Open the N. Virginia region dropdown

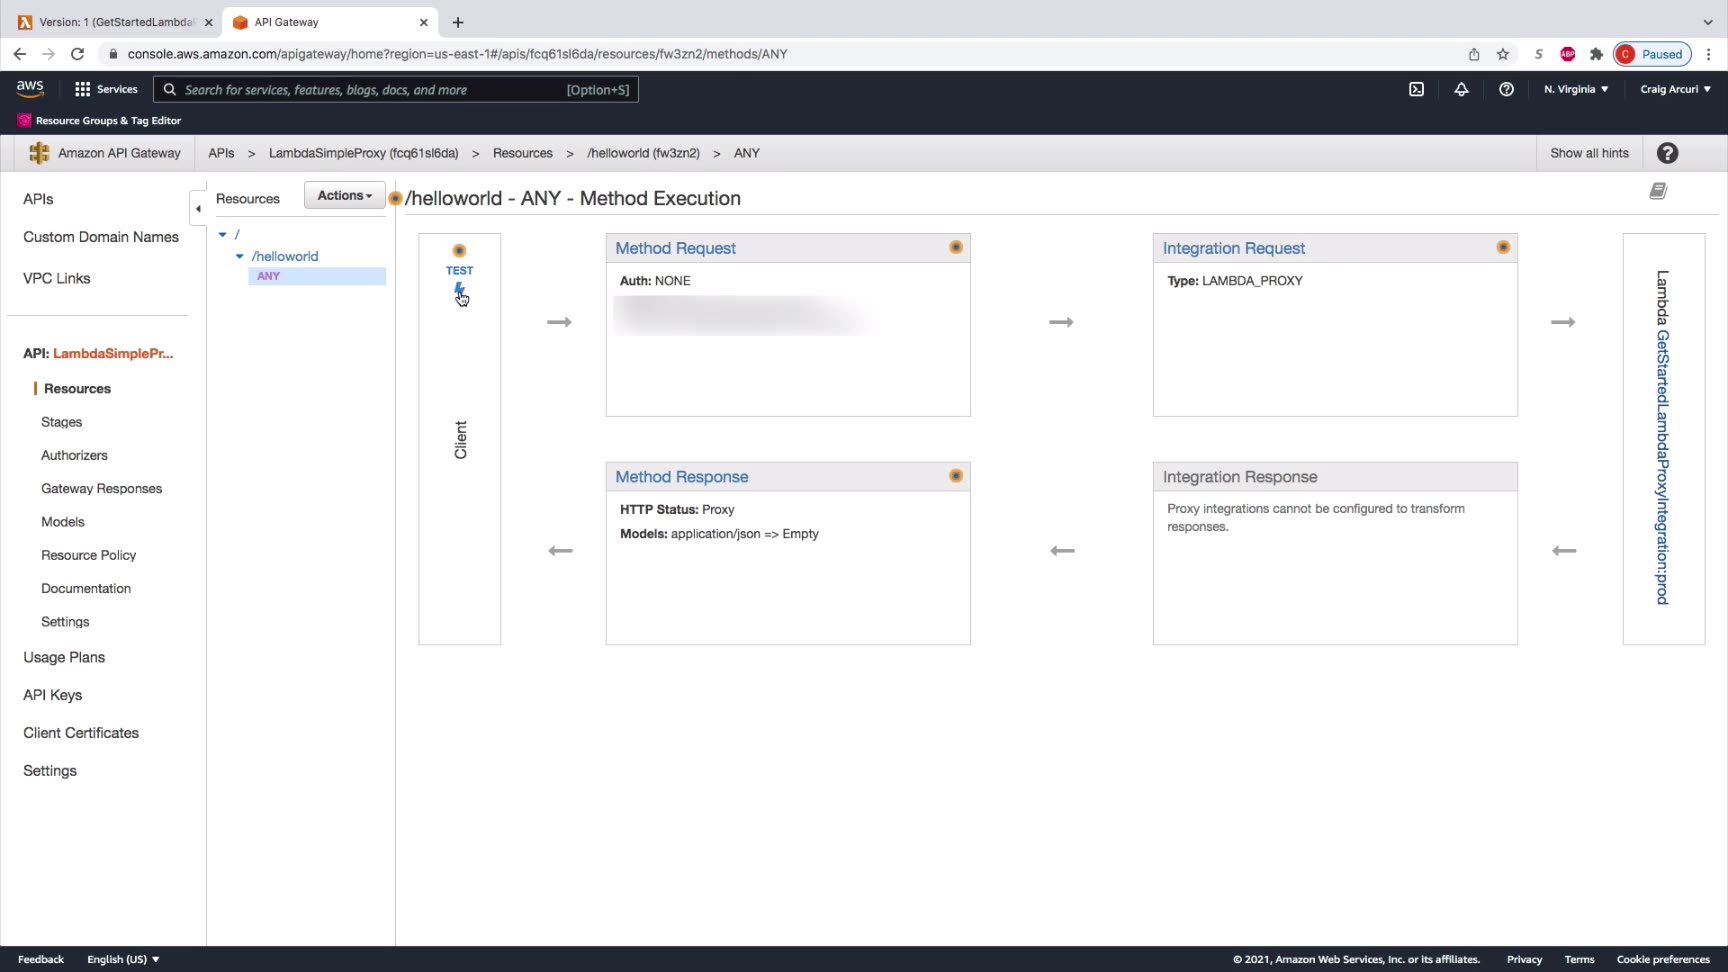pyautogui.click(x=1576, y=89)
